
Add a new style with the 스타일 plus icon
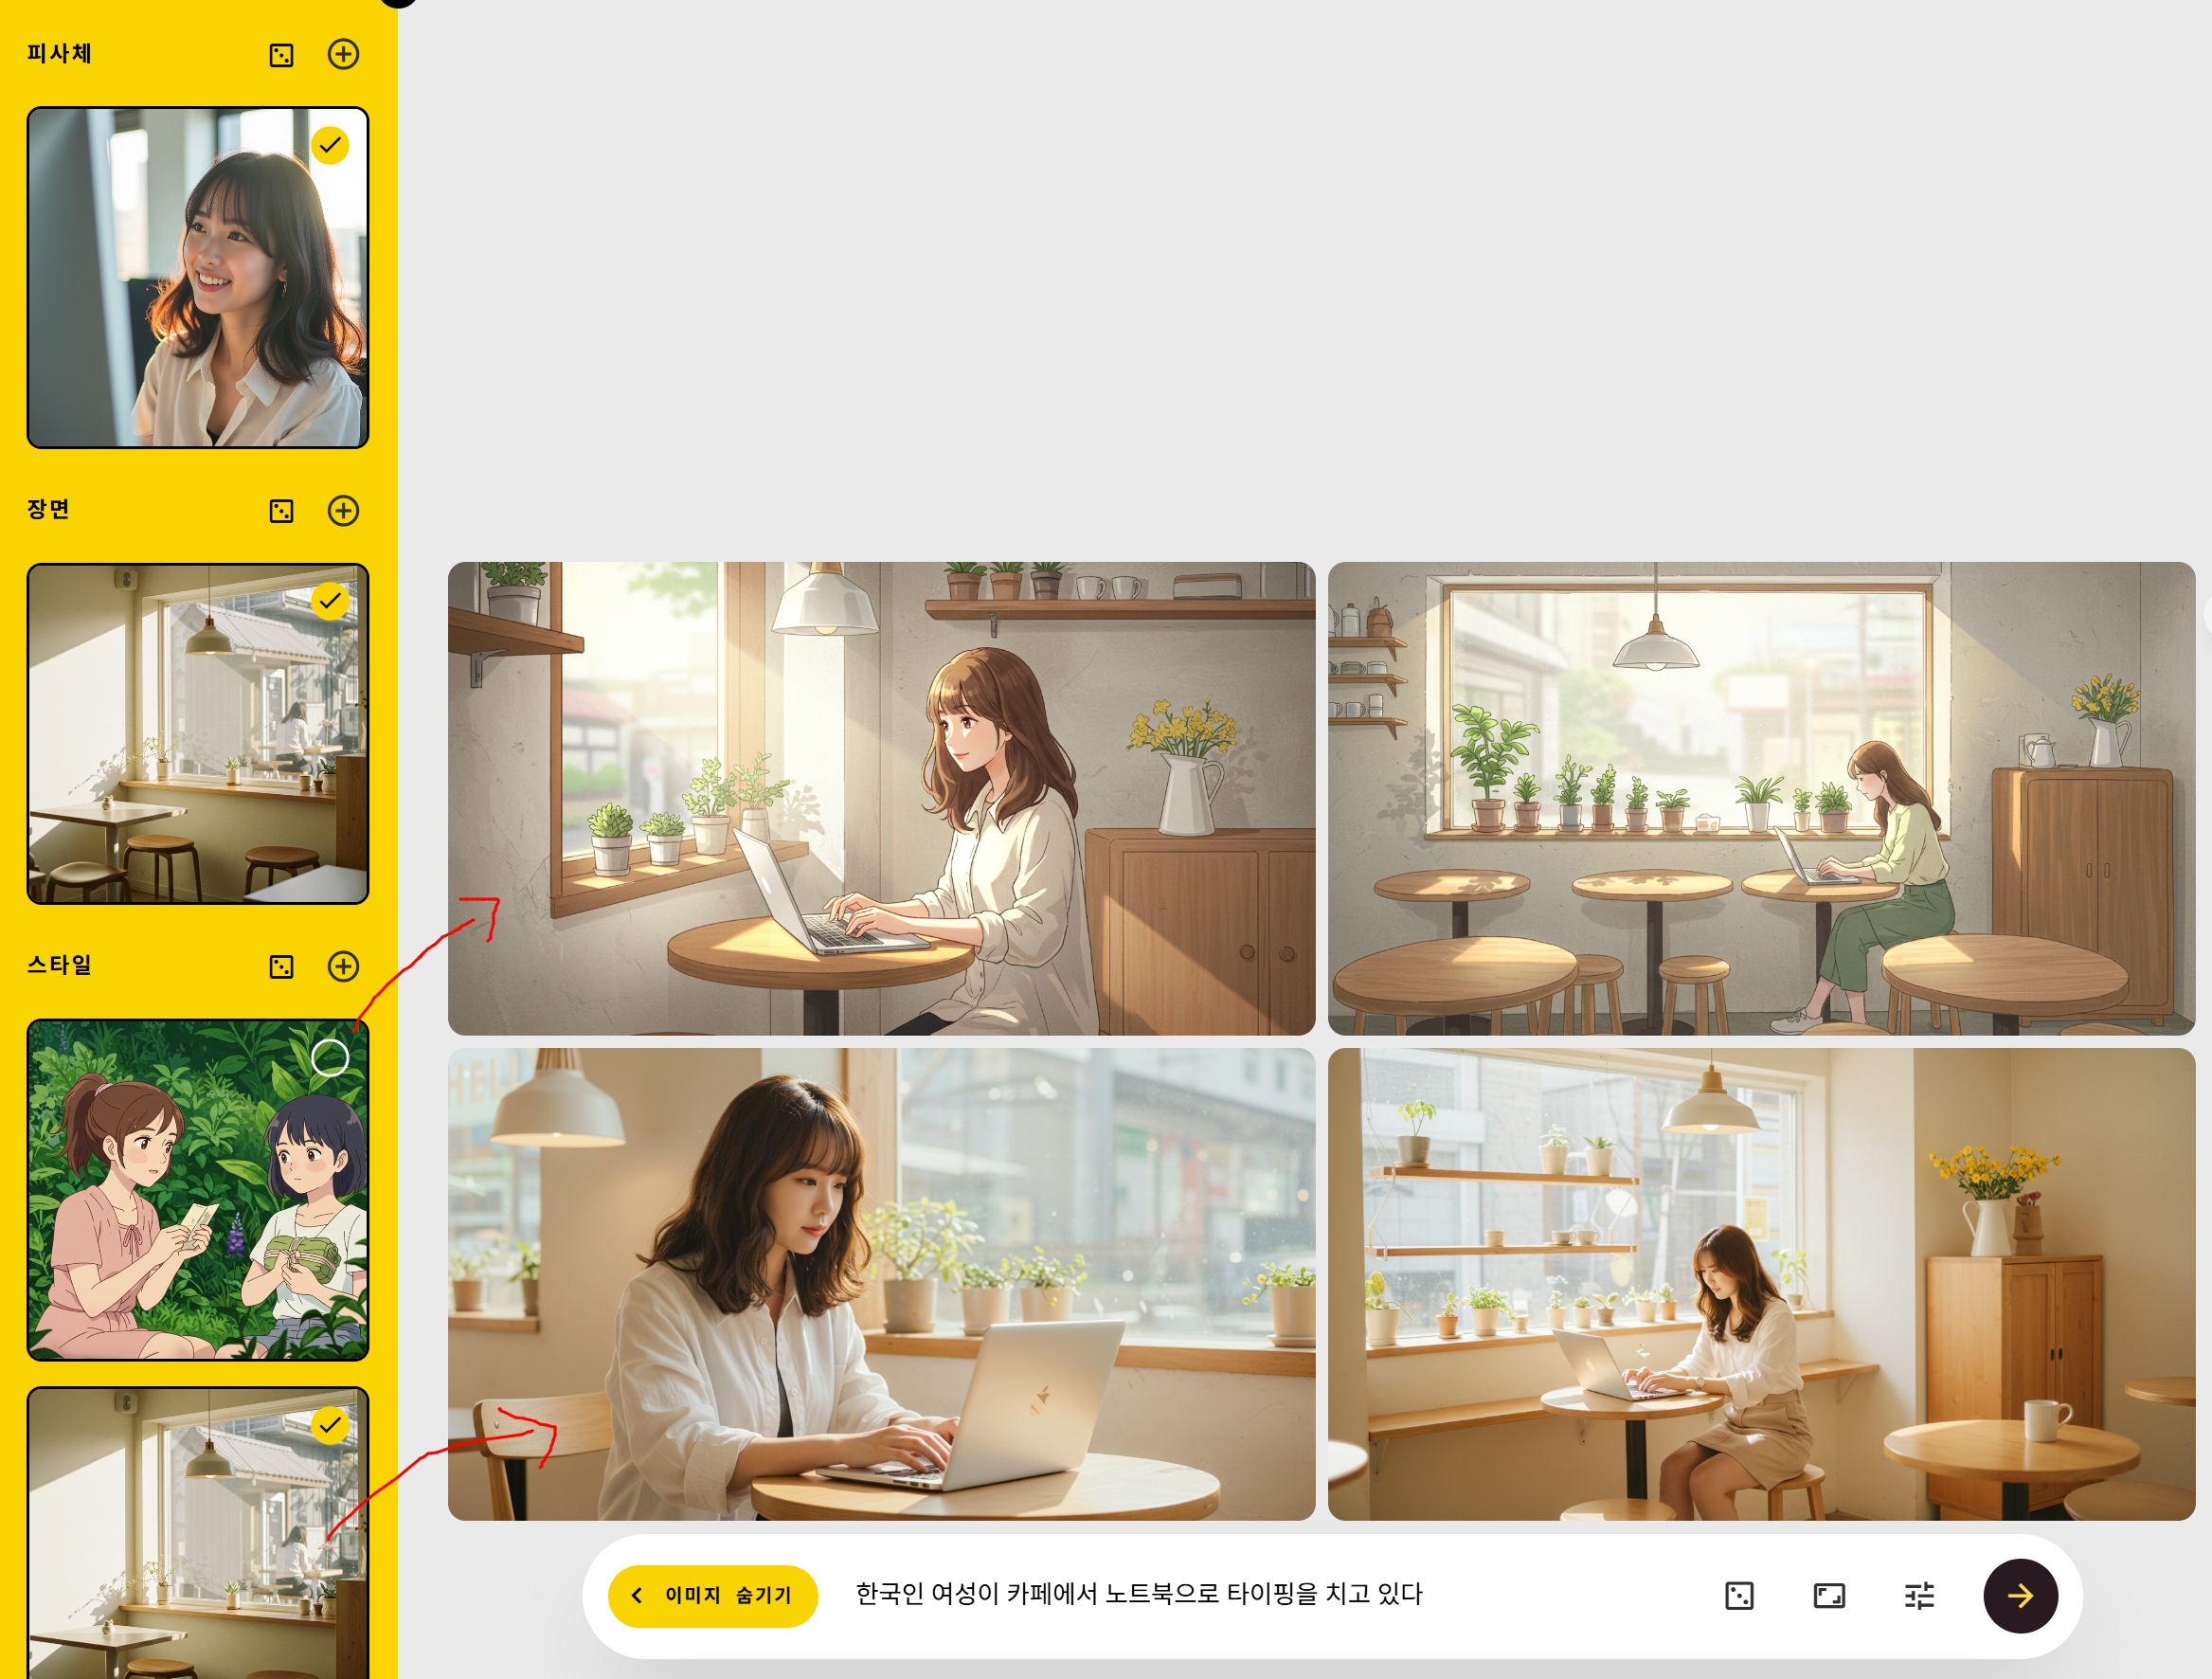tap(343, 966)
